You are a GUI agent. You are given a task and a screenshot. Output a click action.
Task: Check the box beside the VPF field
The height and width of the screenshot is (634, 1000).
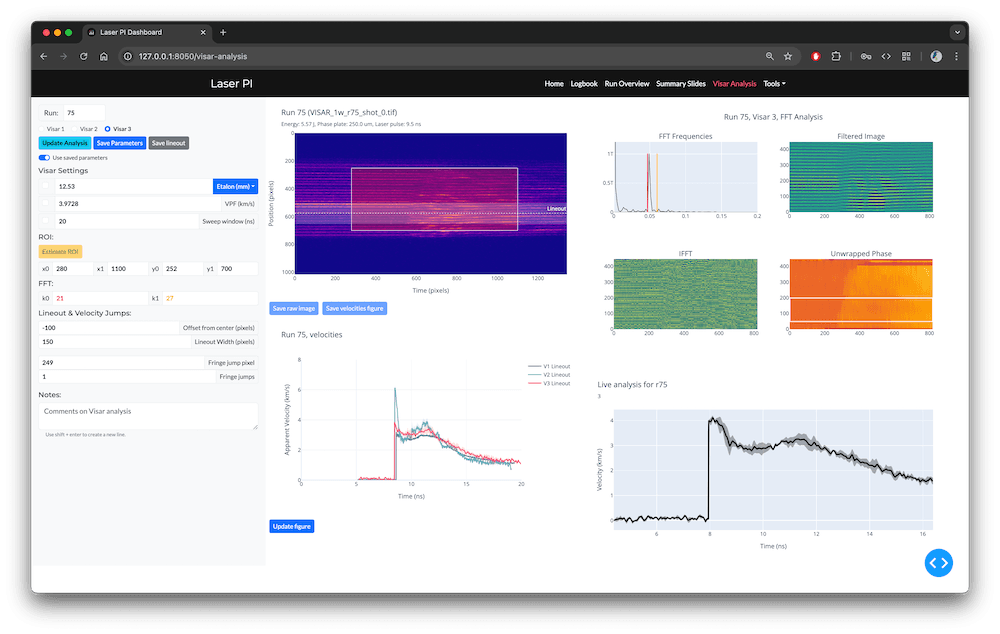(x=44, y=204)
